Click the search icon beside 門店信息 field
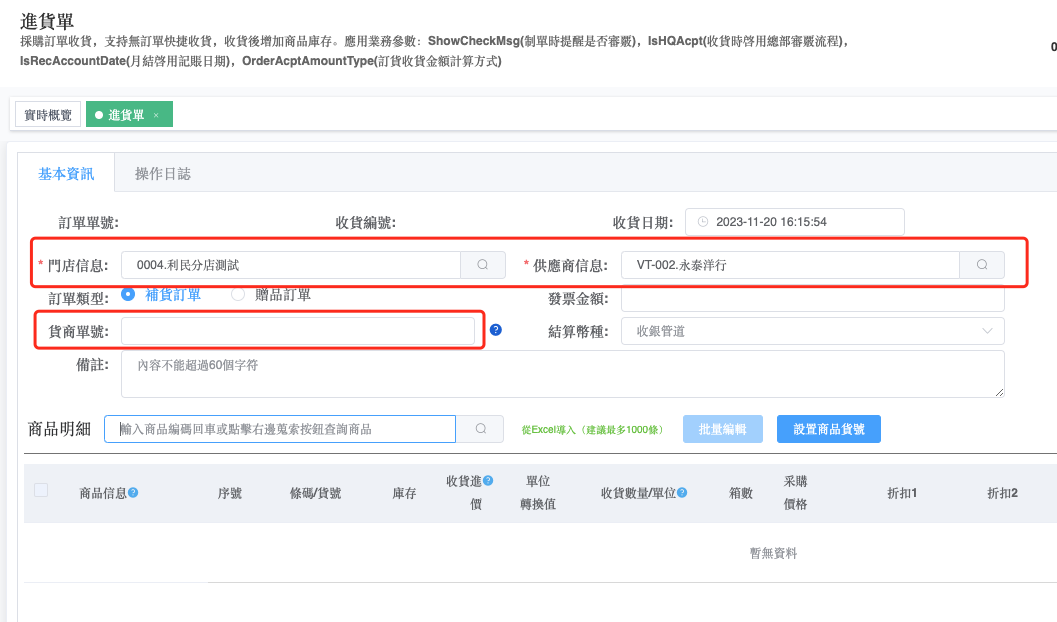 click(482, 265)
